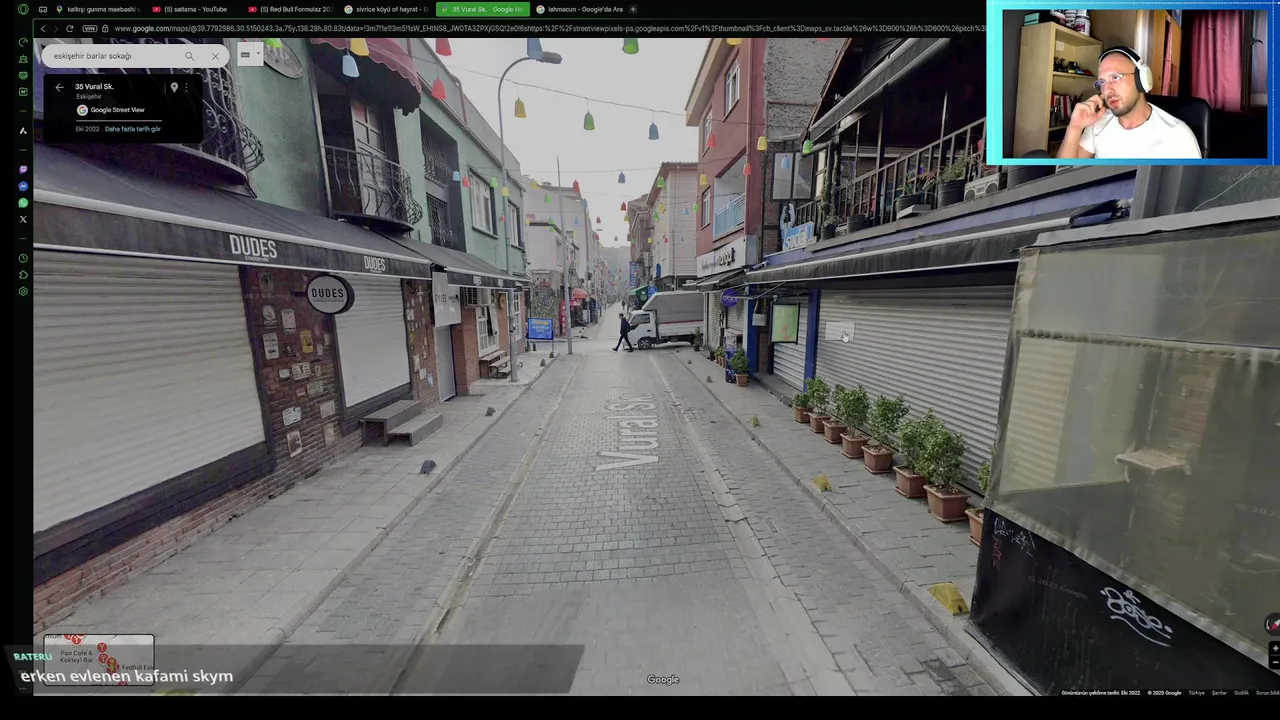Click the 'Gizlilik' footer link
Screen dimensions: 1280x720
tap(1241, 693)
